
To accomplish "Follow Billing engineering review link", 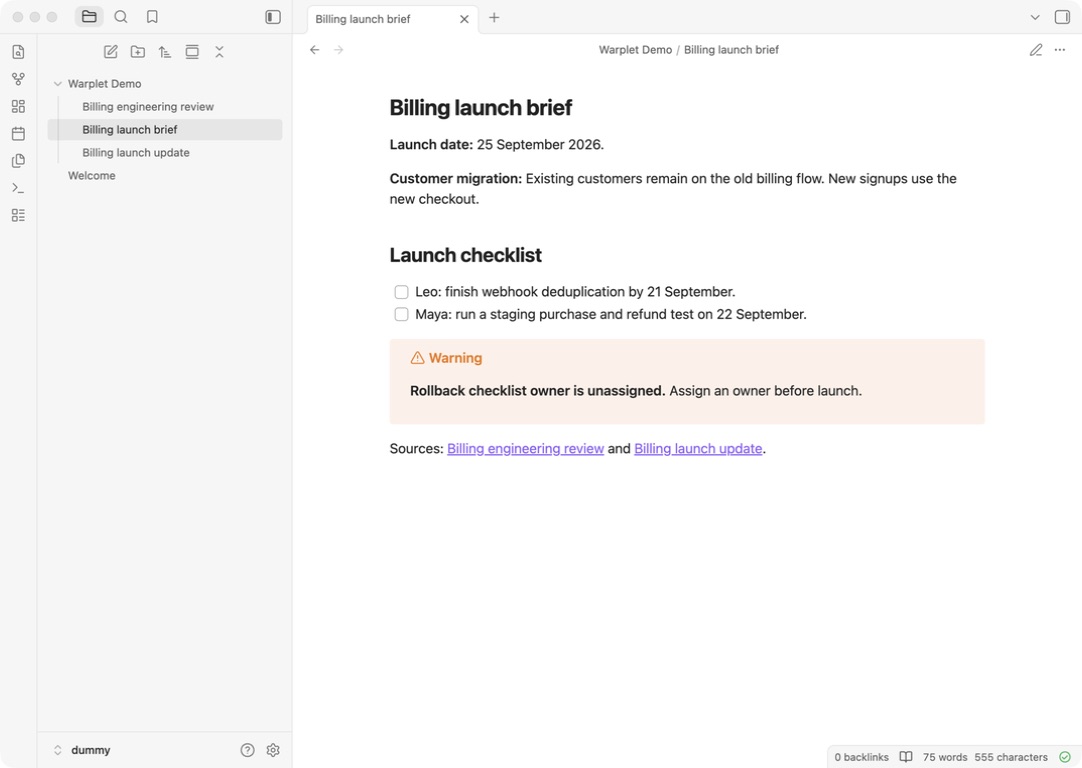I will pyautogui.click(x=525, y=449).
